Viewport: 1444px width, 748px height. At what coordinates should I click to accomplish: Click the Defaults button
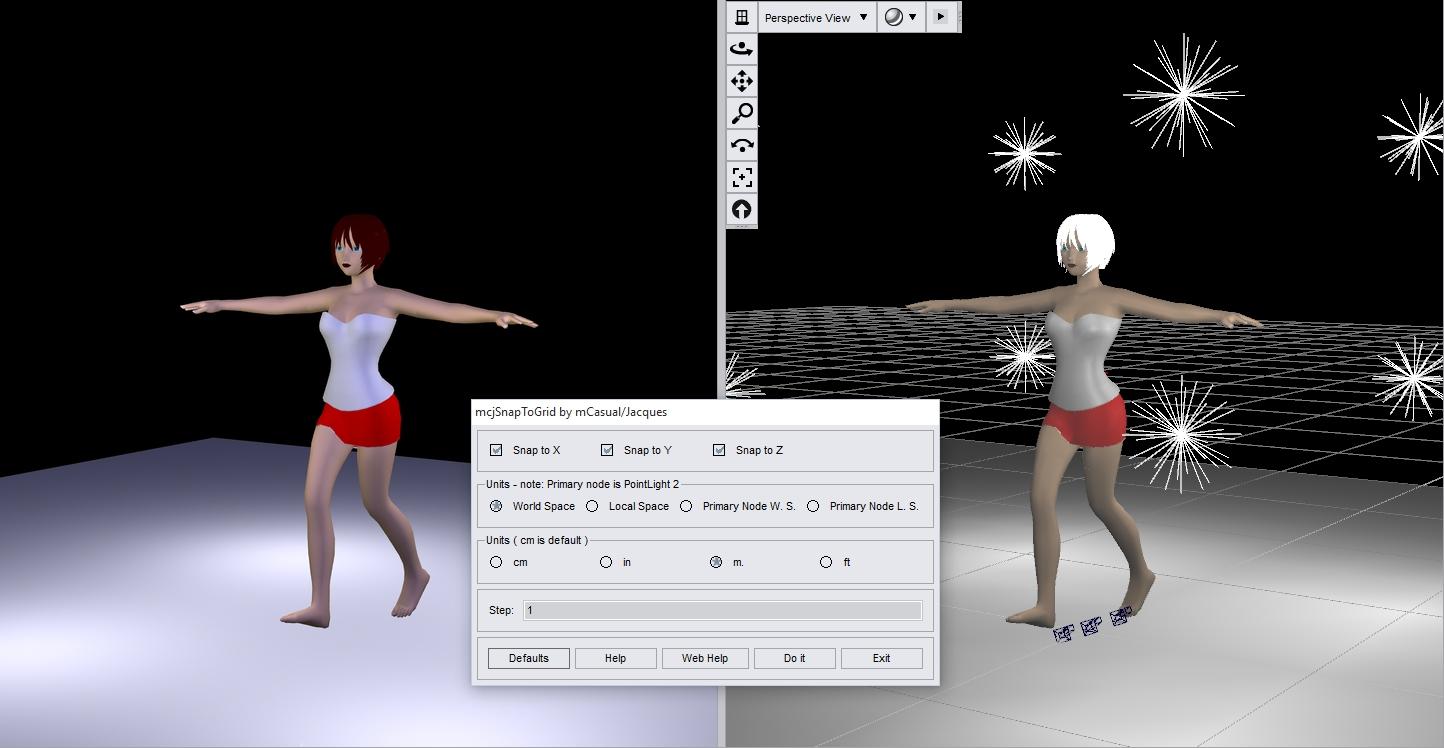[528, 658]
